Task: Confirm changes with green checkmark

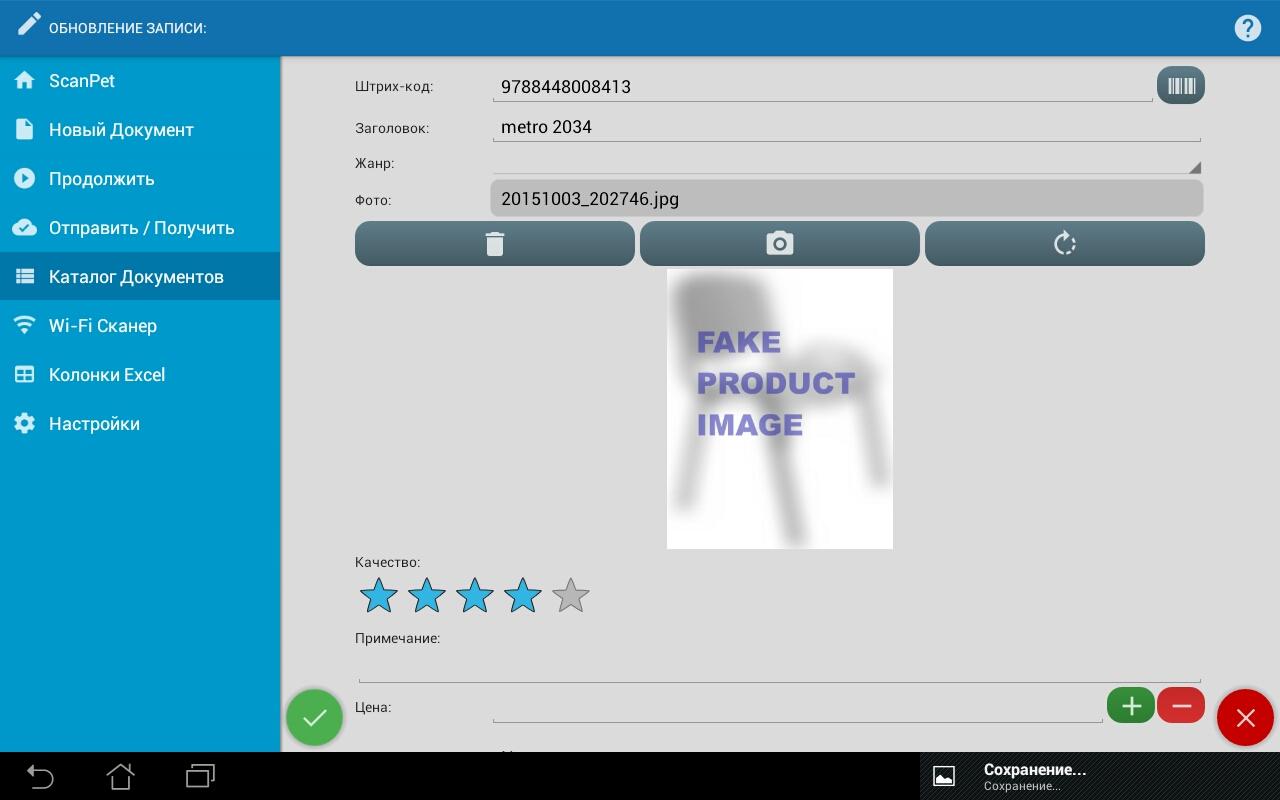Action: (314, 717)
